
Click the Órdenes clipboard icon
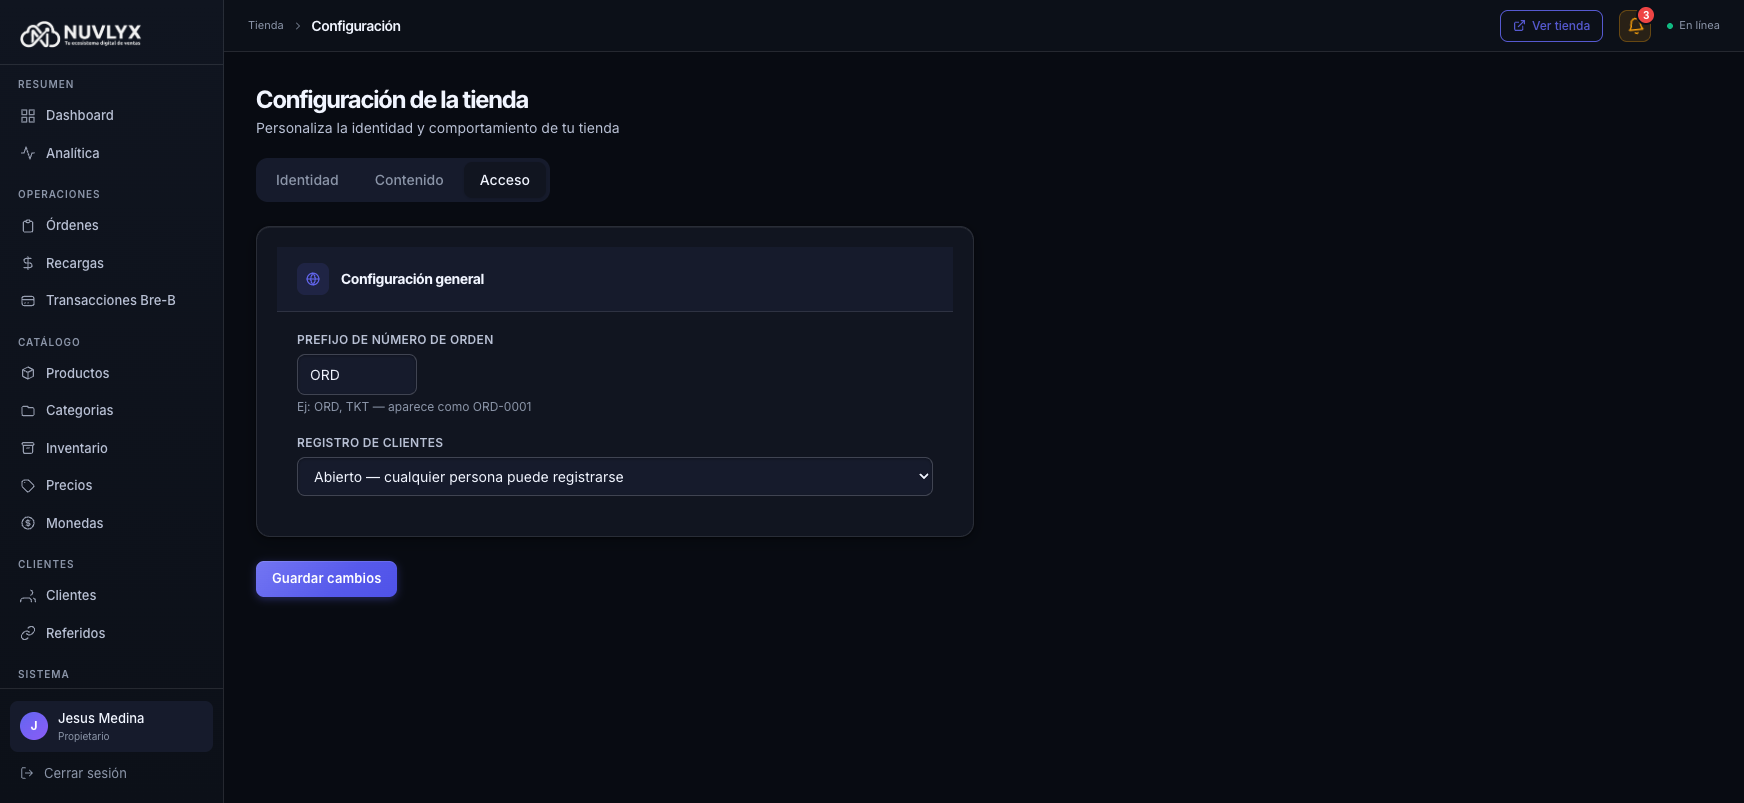(x=28, y=226)
